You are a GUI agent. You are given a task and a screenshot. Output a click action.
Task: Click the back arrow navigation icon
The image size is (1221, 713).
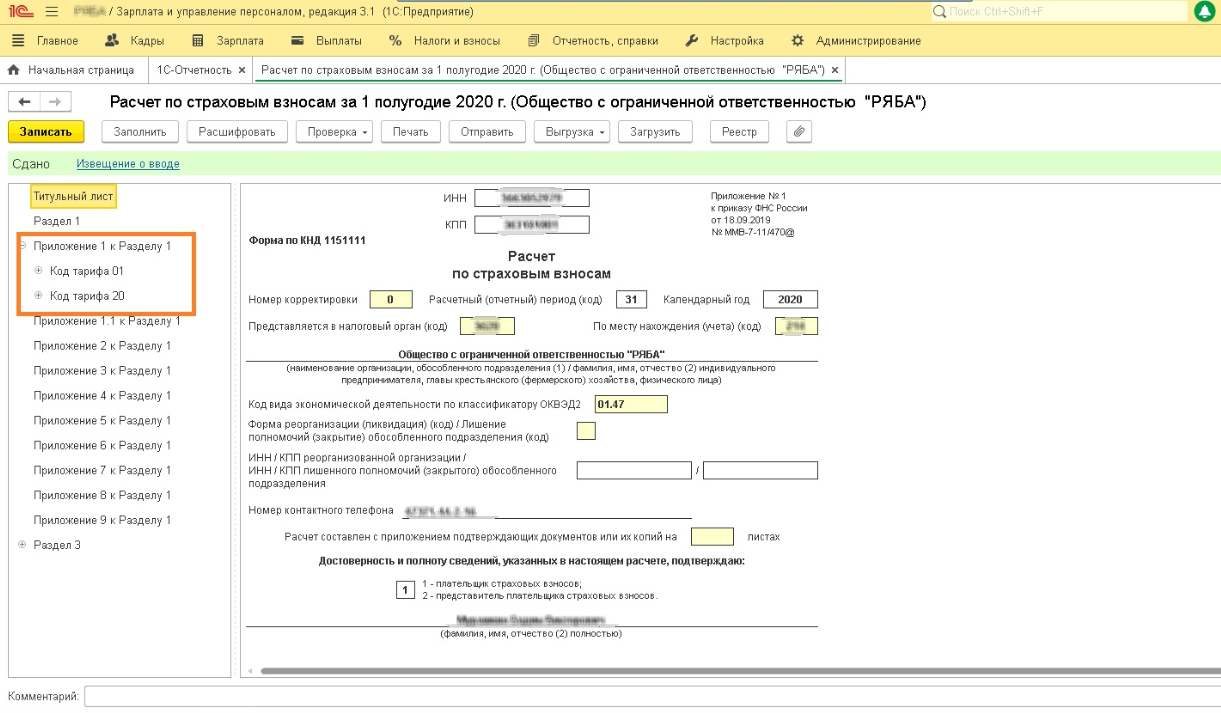pyautogui.click(x=25, y=102)
